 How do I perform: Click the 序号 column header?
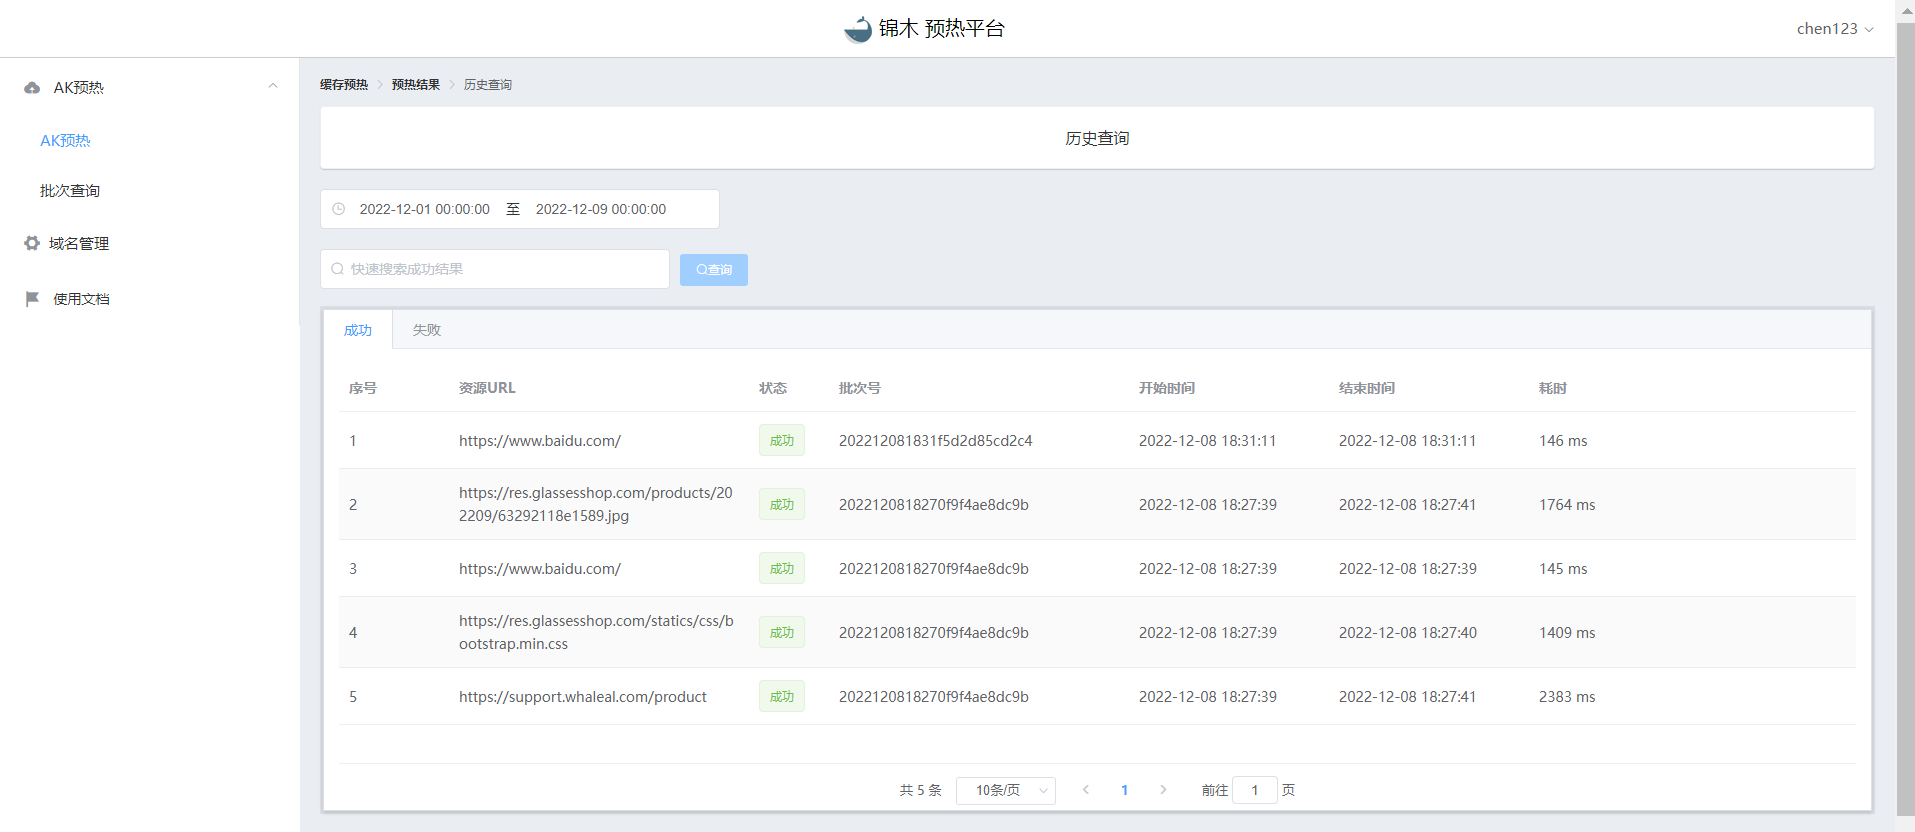pyautogui.click(x=363, y=388)
